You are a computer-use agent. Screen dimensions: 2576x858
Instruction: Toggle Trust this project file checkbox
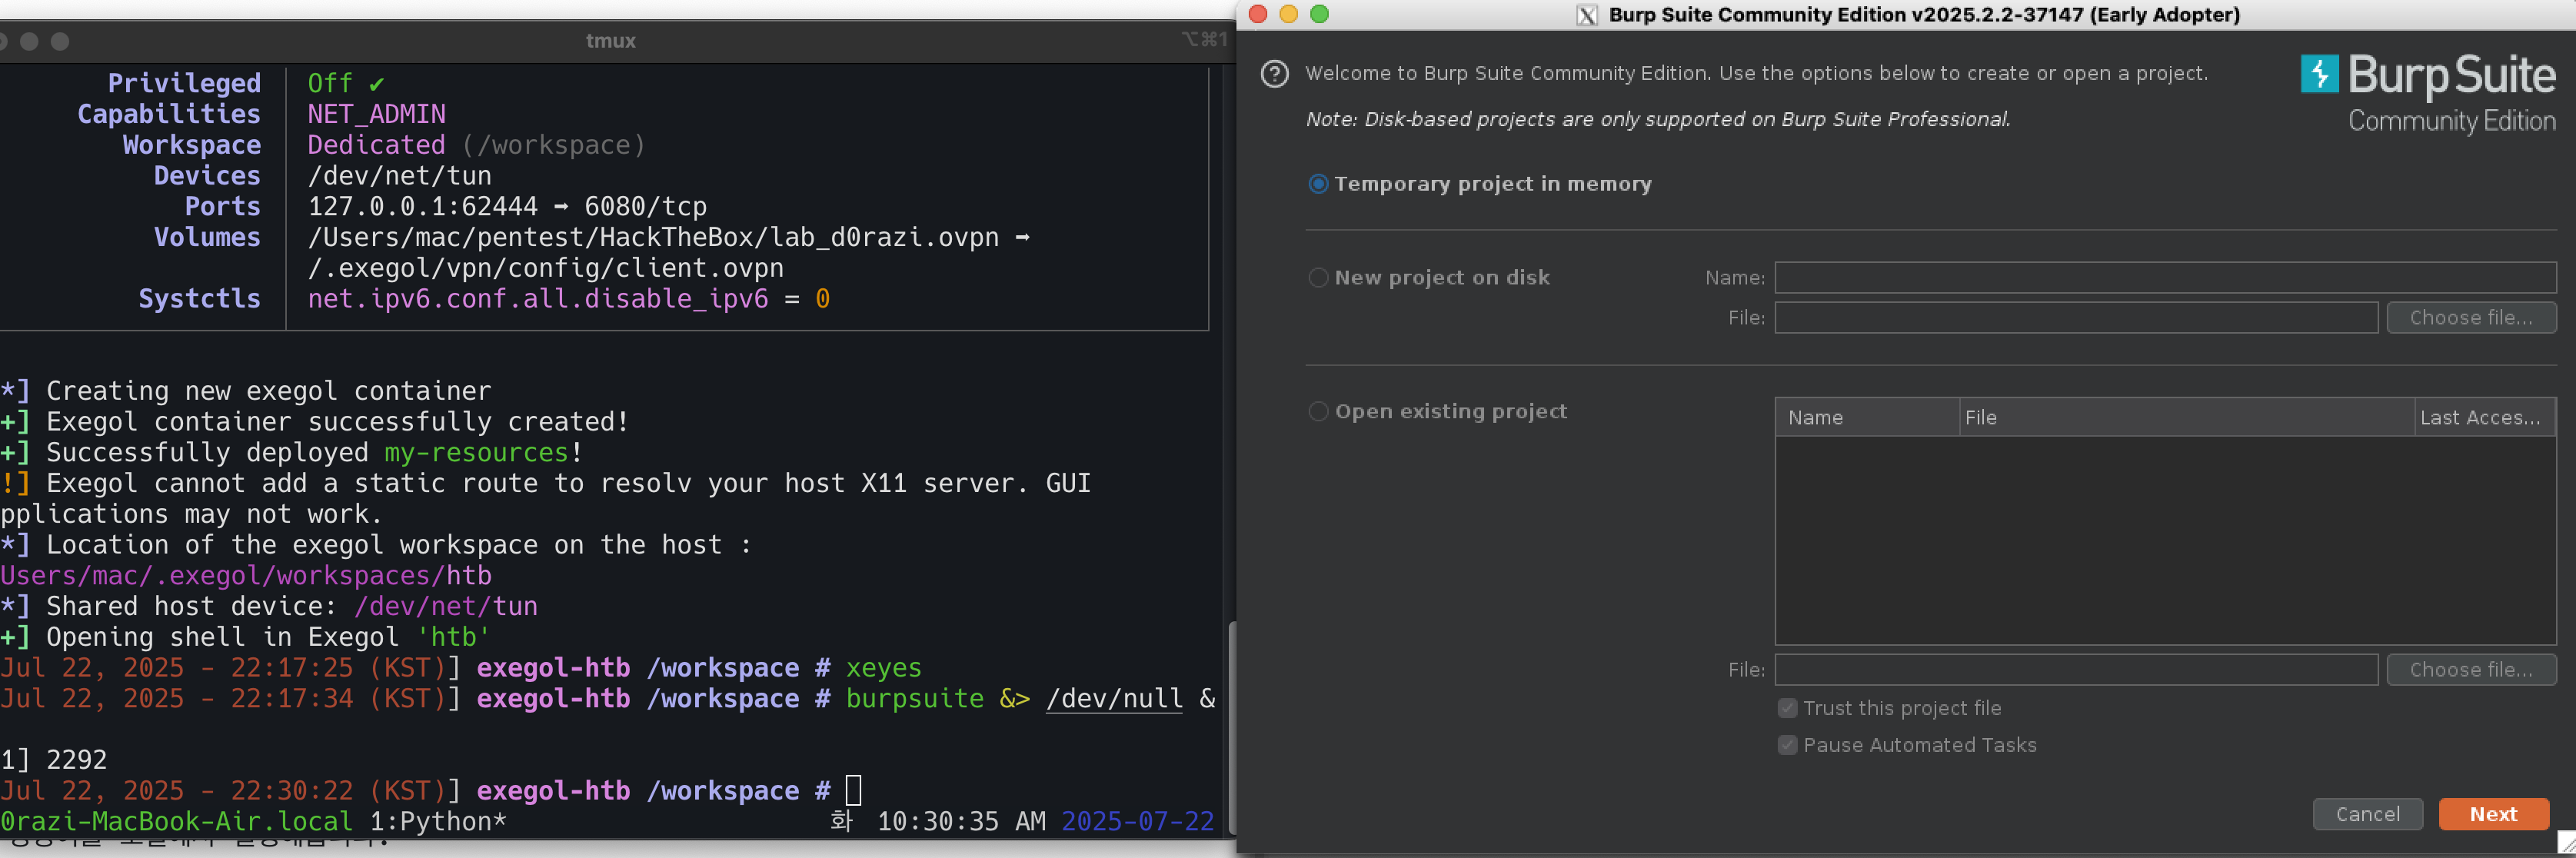click(x=1787, y=708)
